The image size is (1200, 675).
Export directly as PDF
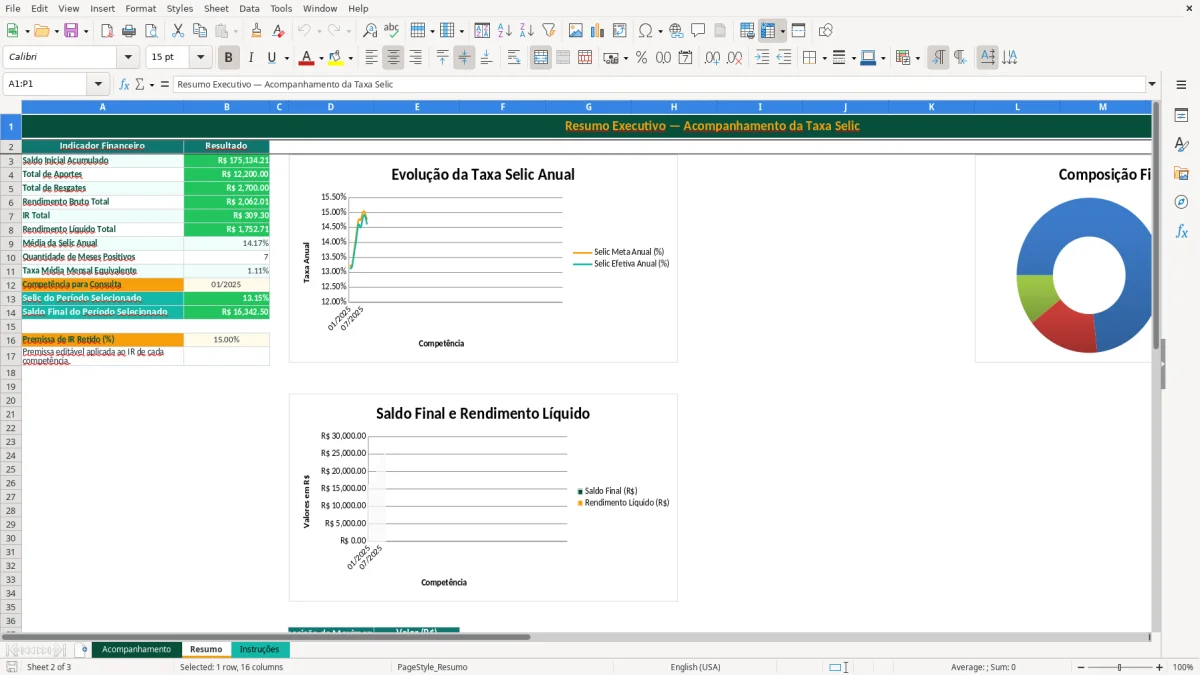[107, 31]
